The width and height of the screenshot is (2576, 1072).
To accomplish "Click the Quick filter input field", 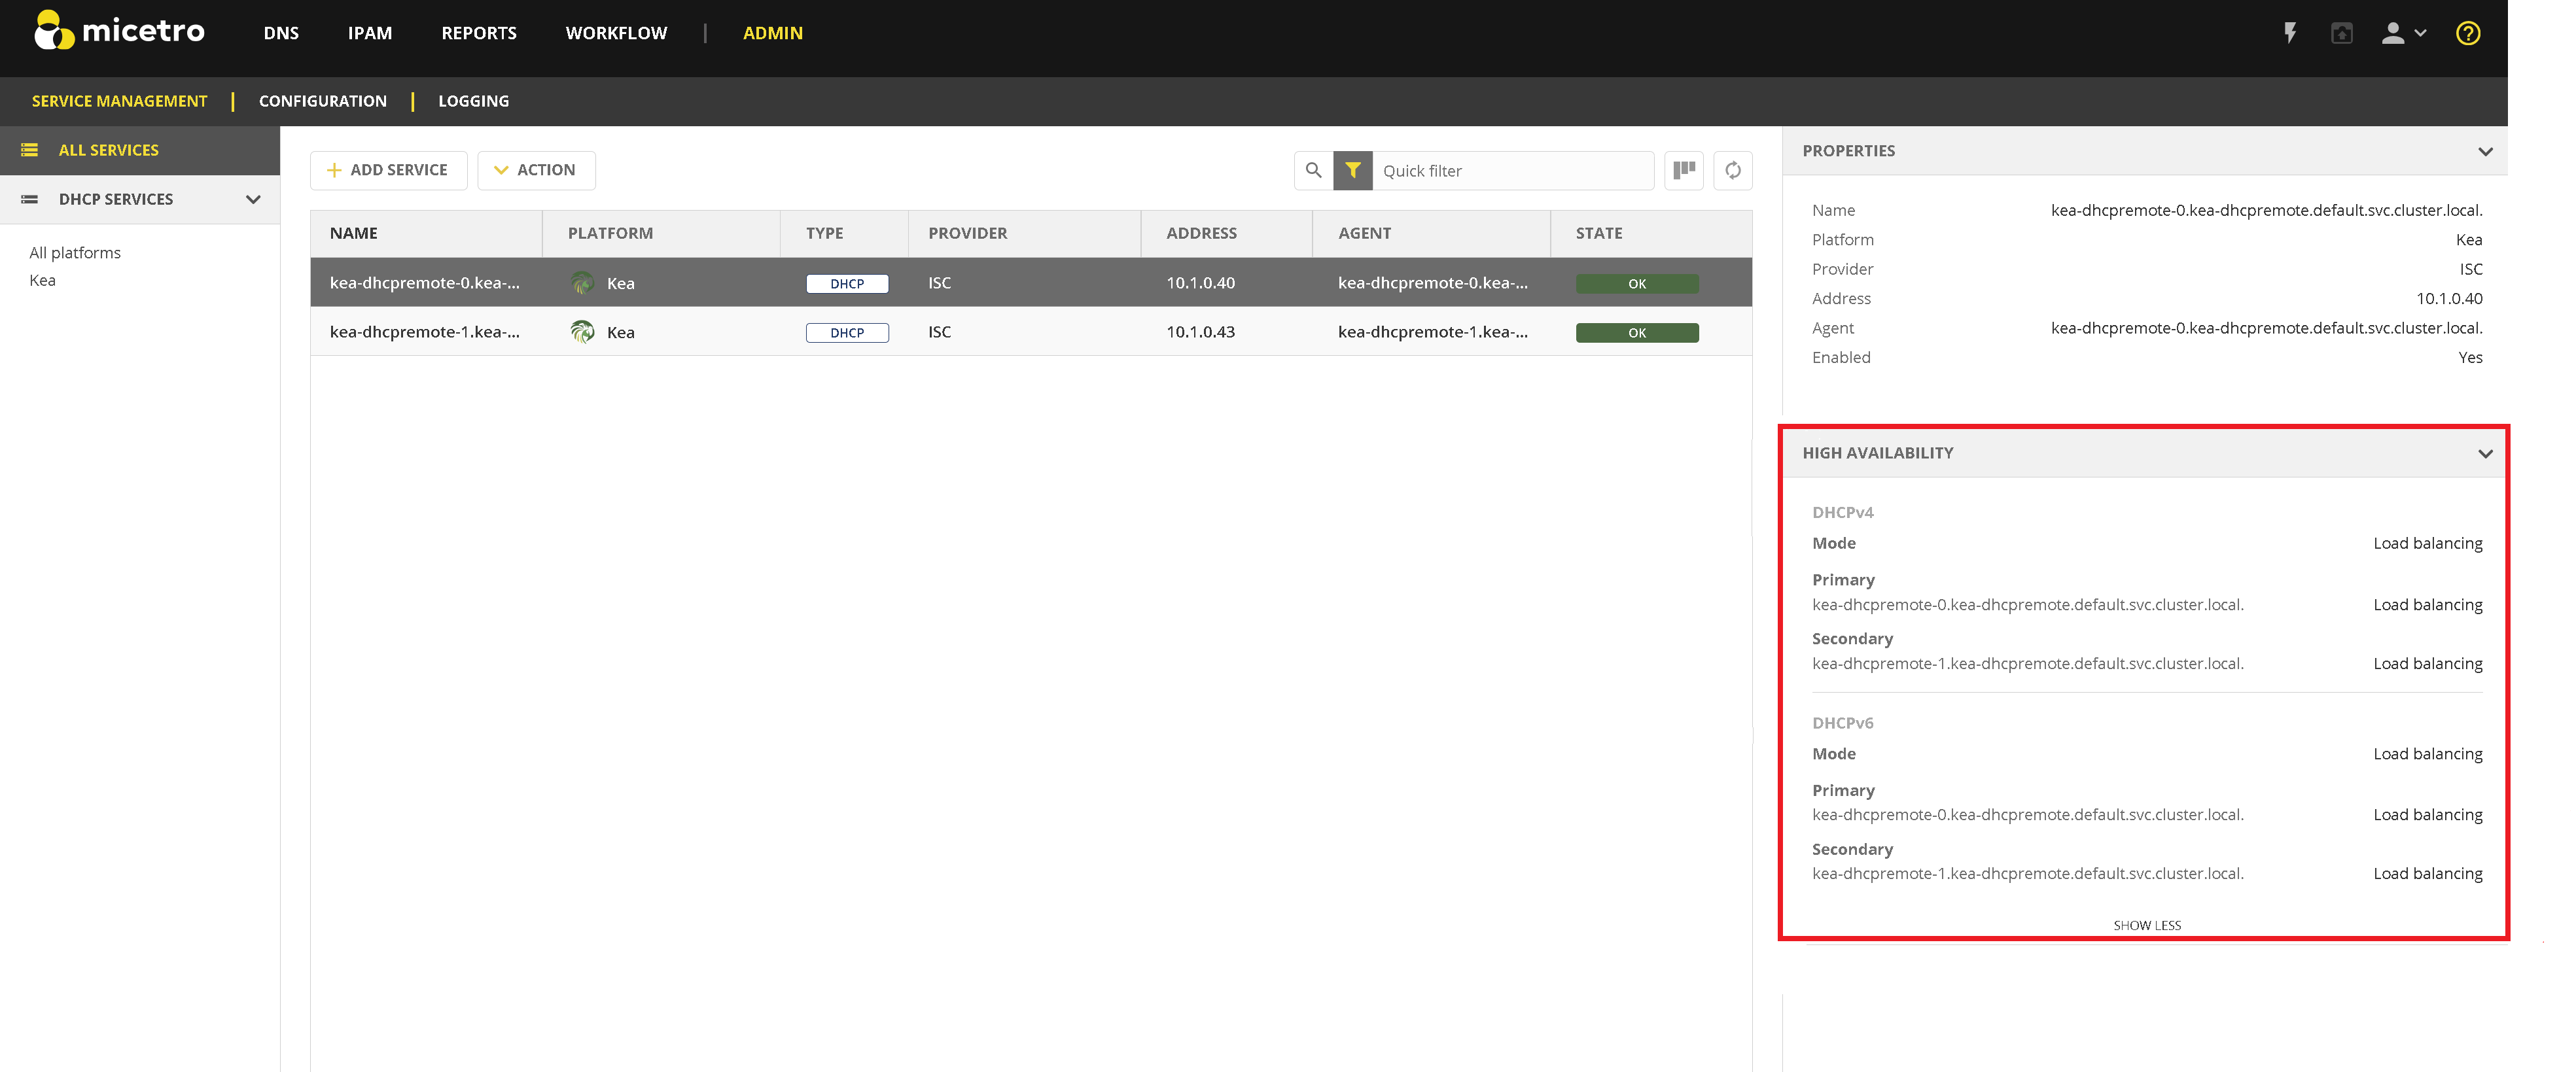I will pyautogui.click(x=1511, y=171).
